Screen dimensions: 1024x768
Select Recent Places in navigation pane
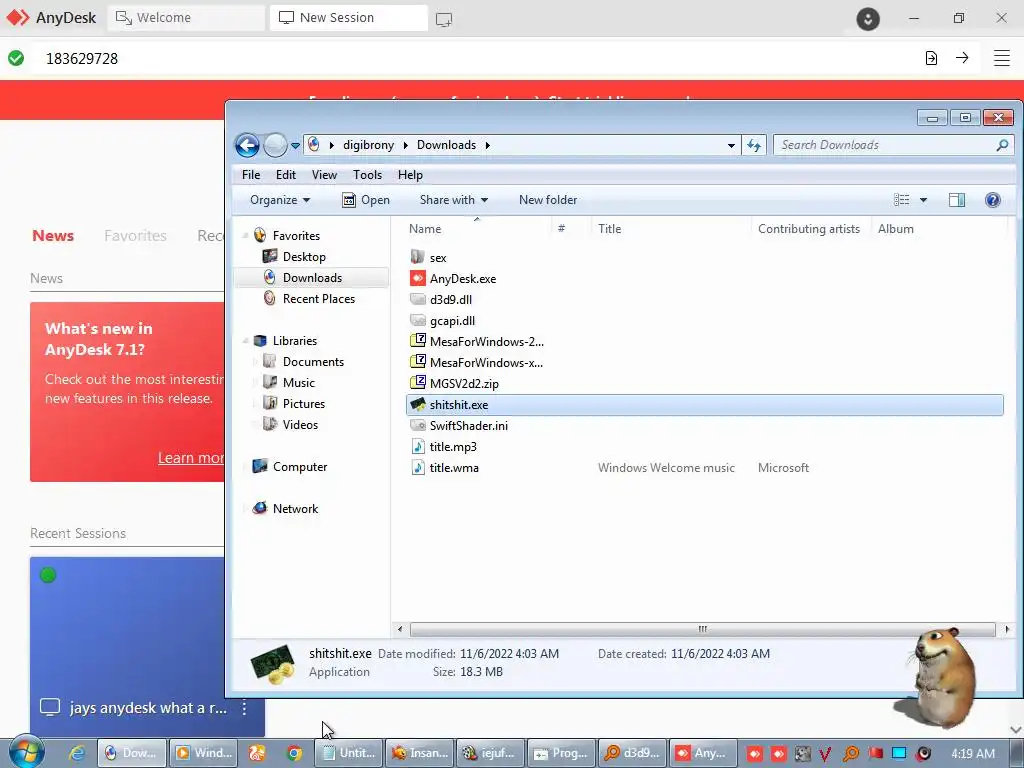pyautogui.click(x=318, y=298)
